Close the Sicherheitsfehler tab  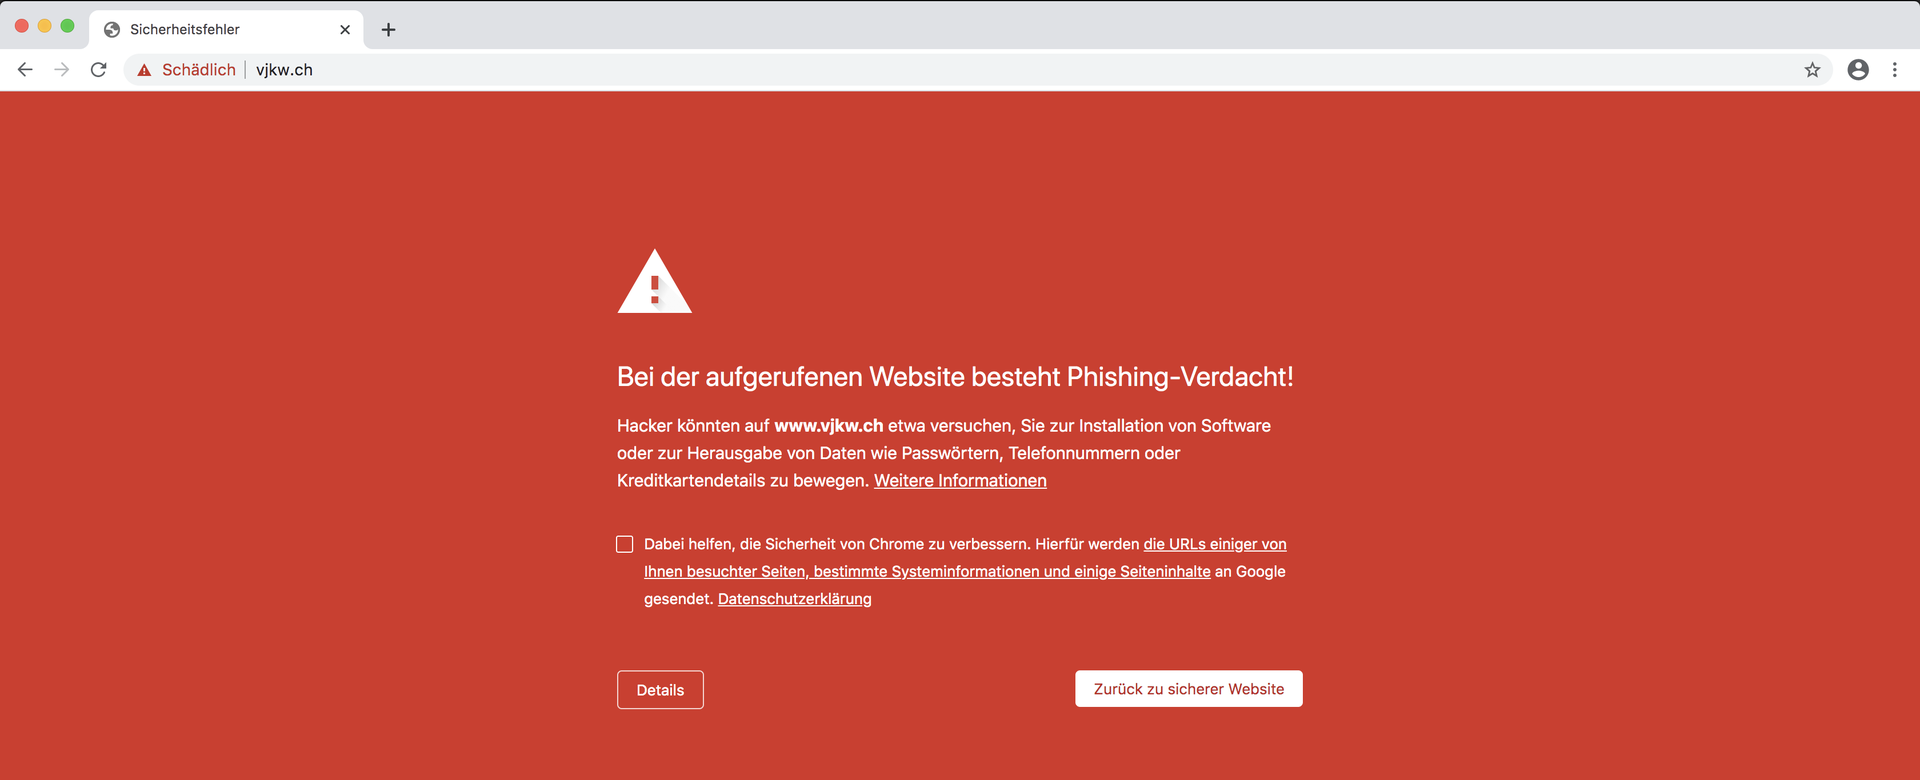[x=345, y=30]
